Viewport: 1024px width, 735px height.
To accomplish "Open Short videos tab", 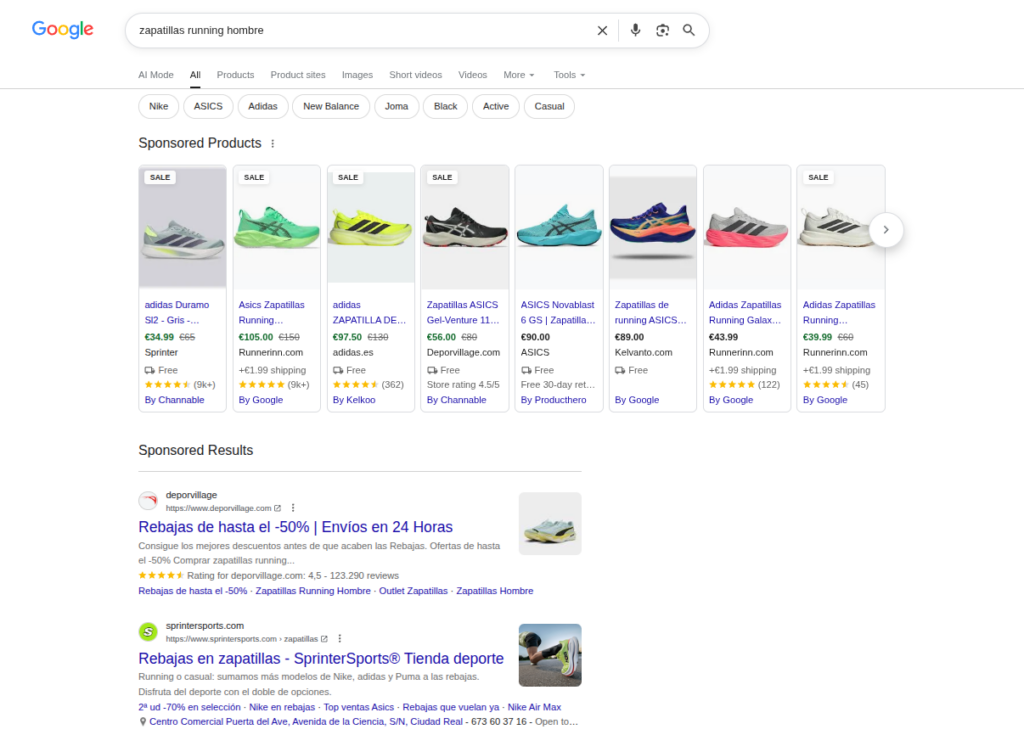I will (x=415, y=74).
